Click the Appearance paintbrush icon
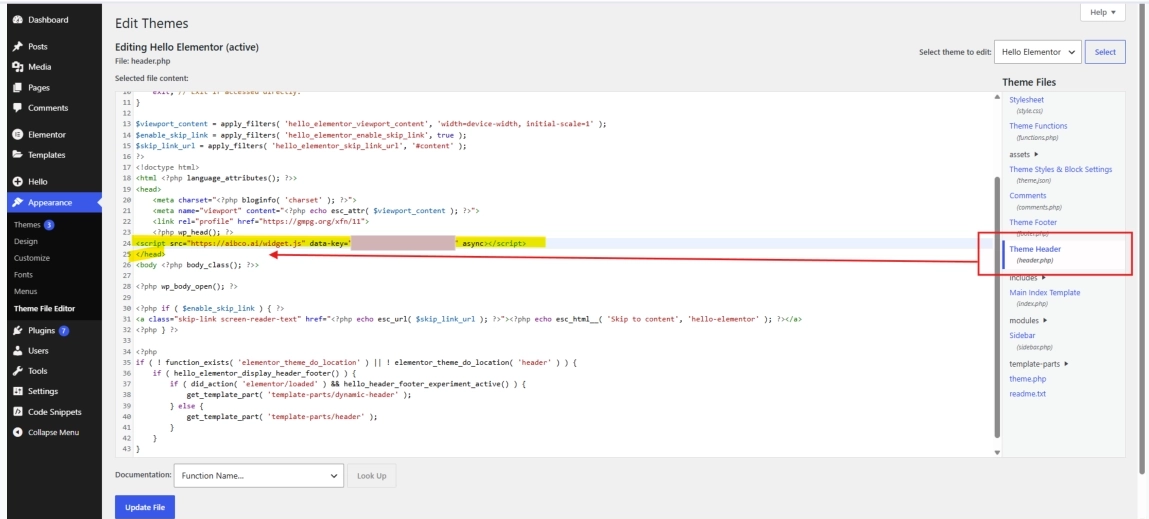 (18, 202)
